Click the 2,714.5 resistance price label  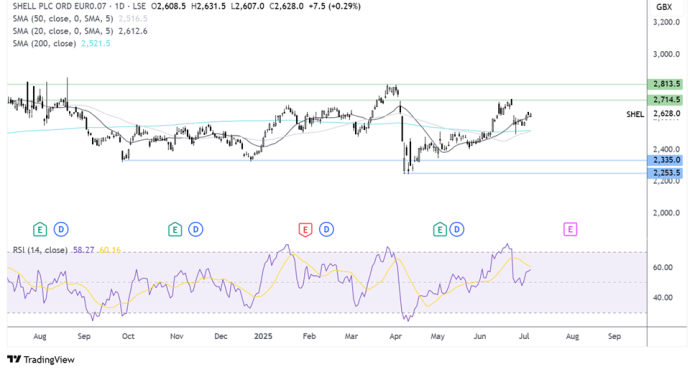coord(665,100)
